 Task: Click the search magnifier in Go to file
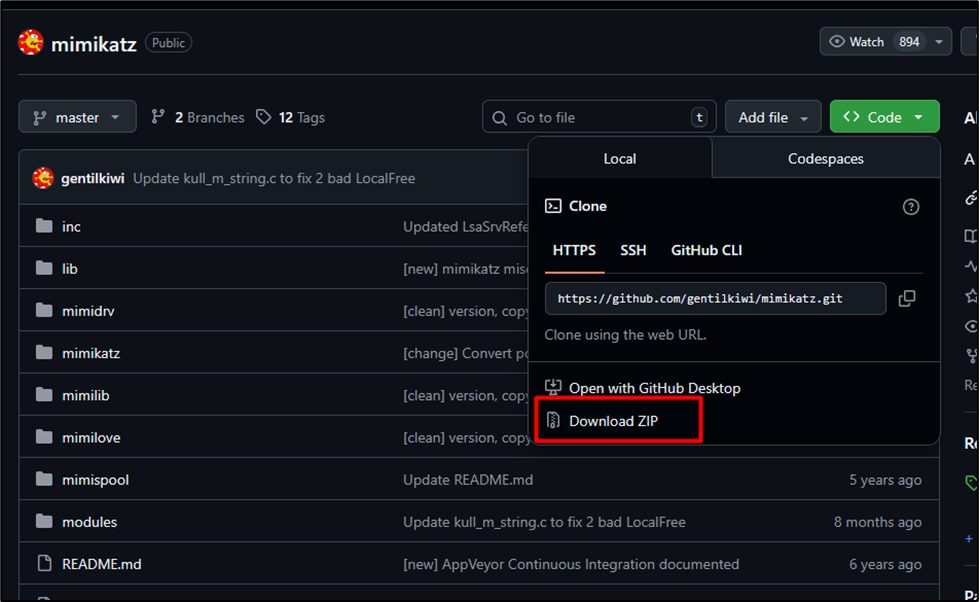(x=499, y=117)
